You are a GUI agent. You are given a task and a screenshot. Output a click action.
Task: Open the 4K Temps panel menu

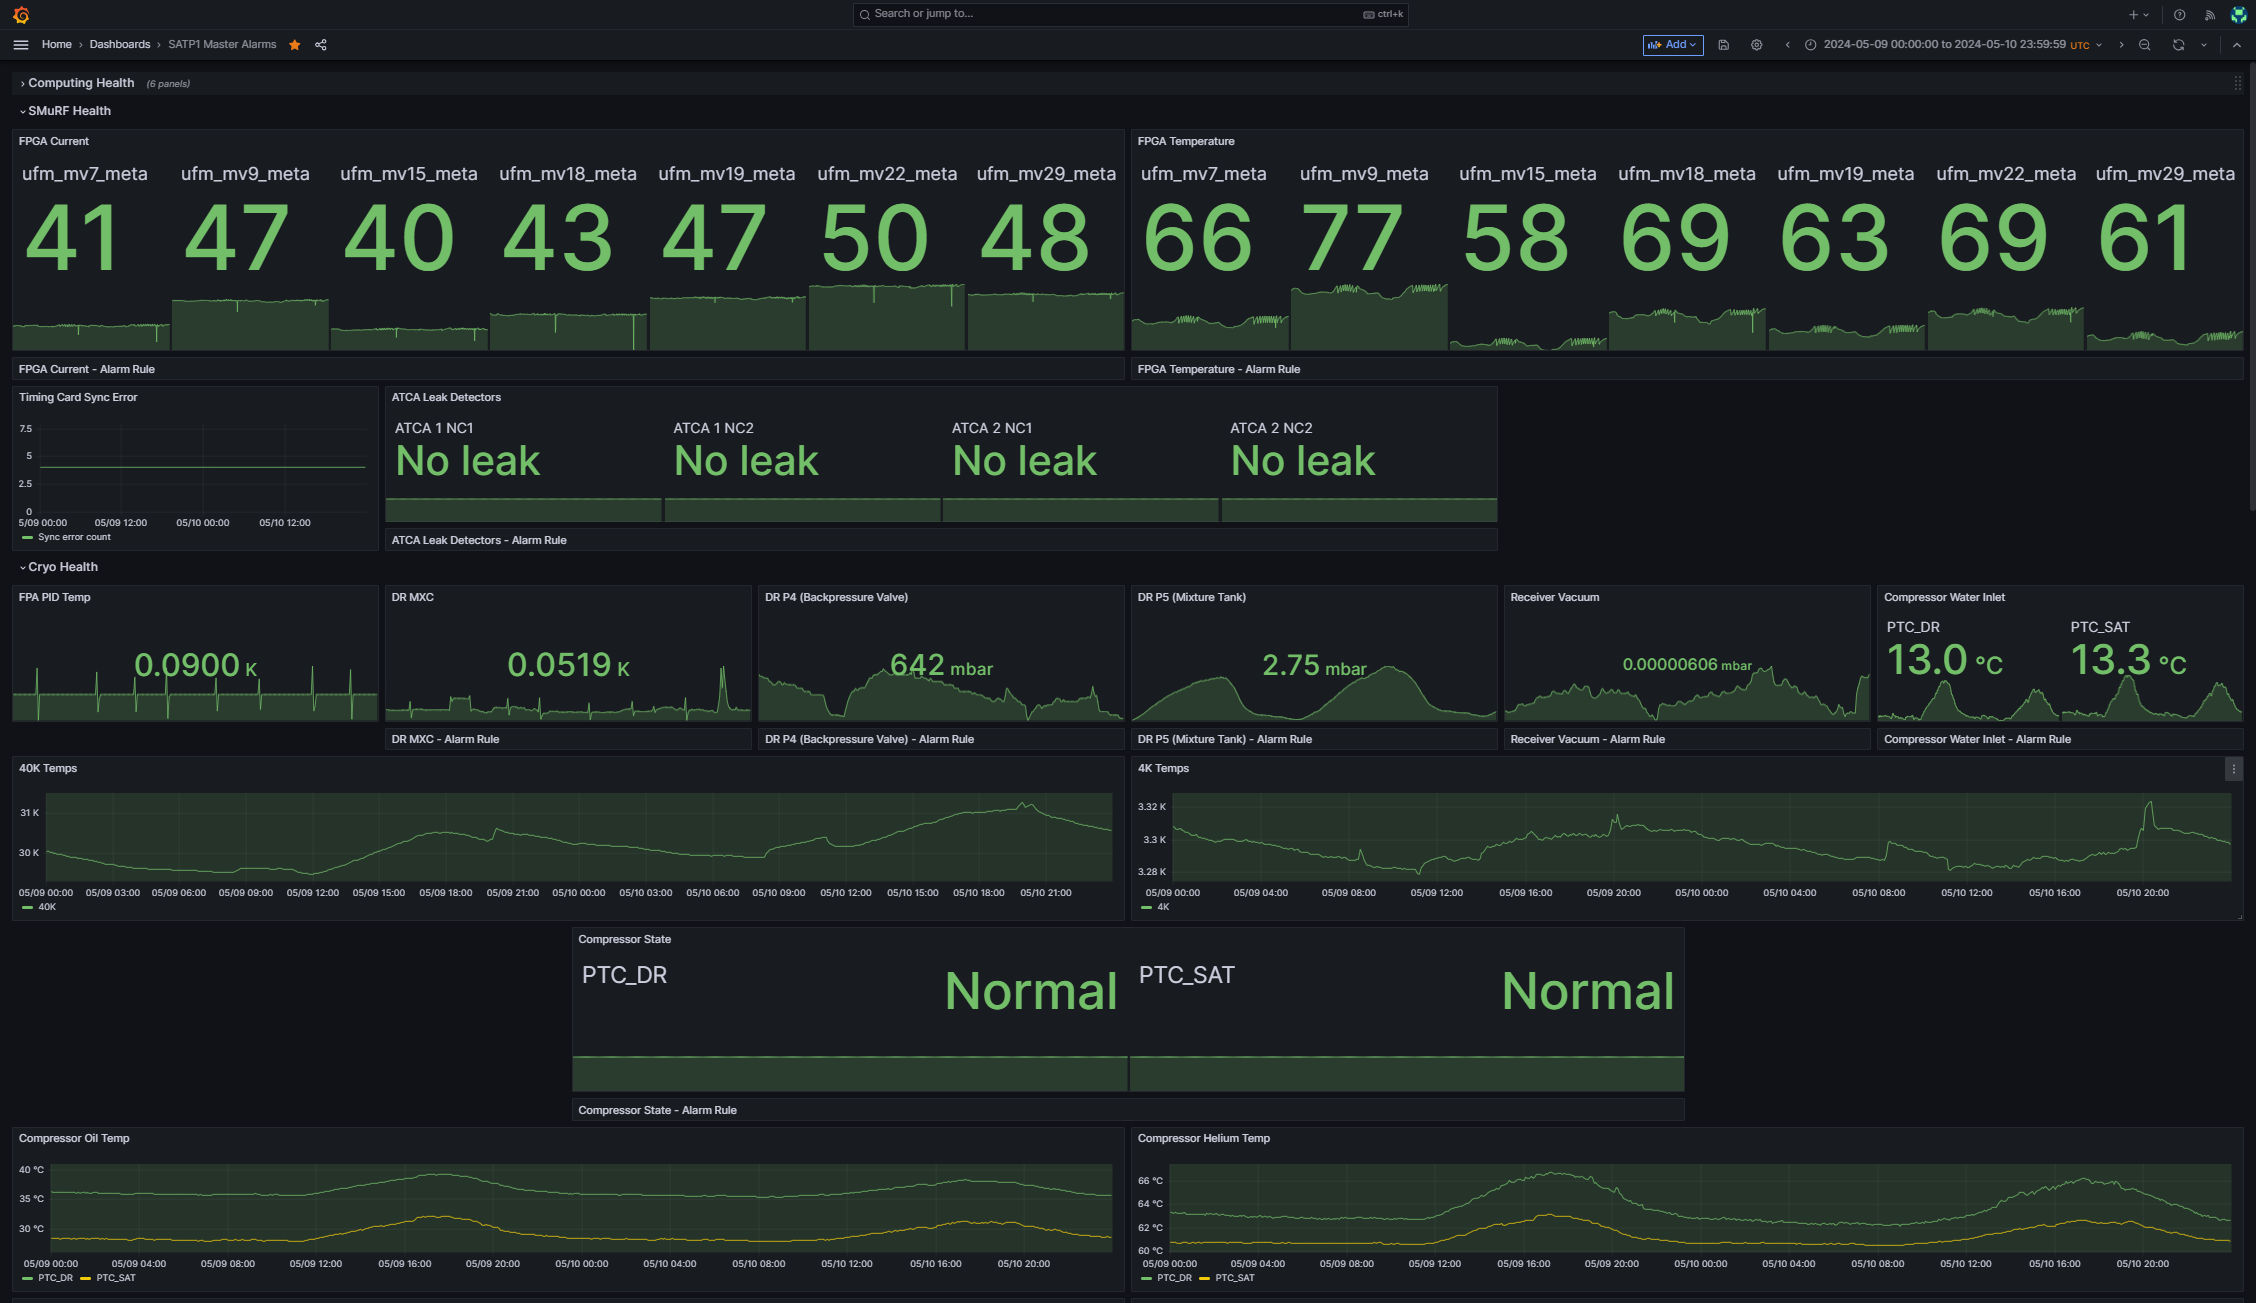pos(2235,768)
